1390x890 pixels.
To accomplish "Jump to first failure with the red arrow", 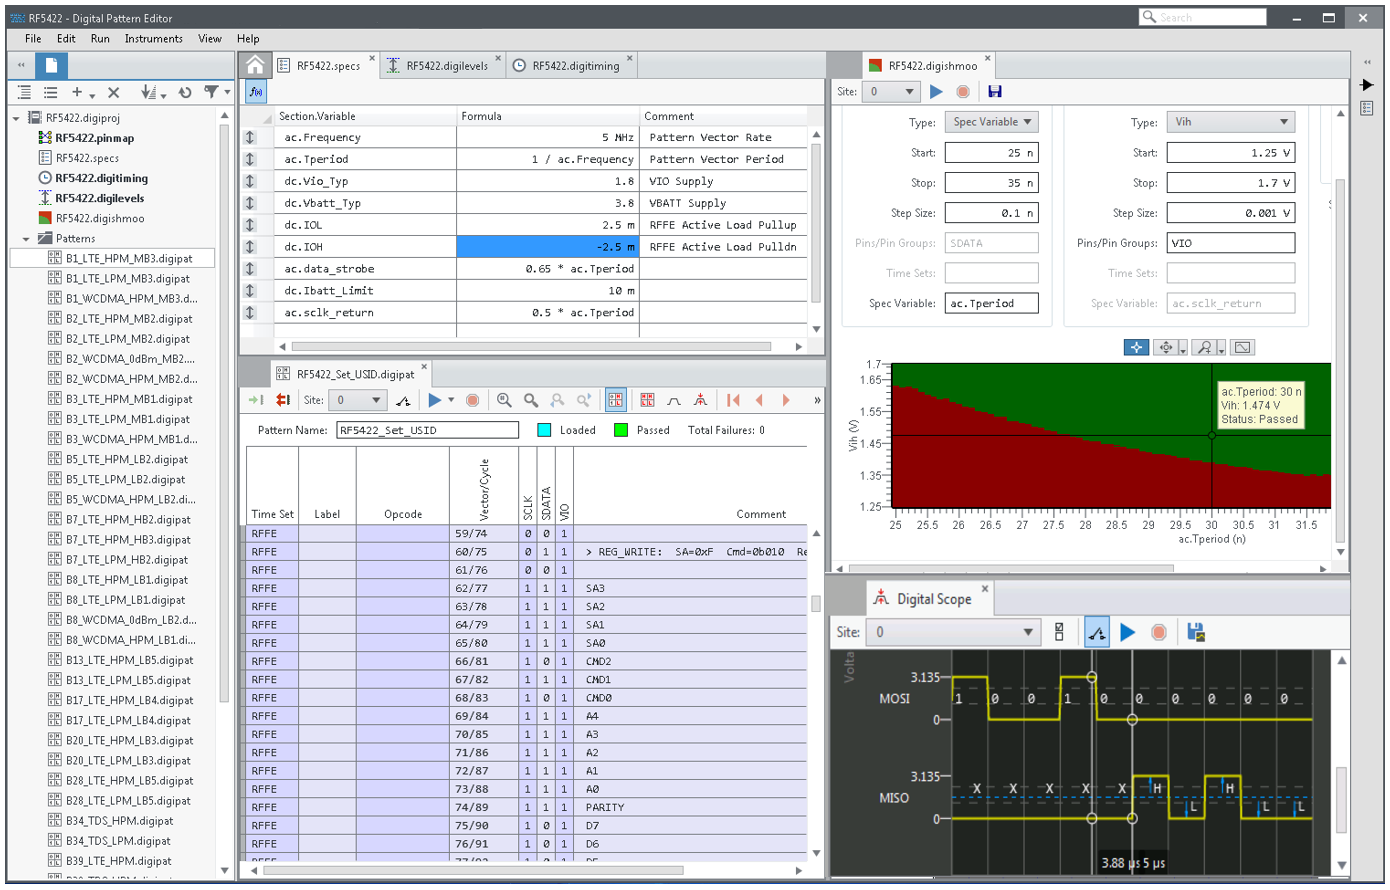I will click(733, 400).
